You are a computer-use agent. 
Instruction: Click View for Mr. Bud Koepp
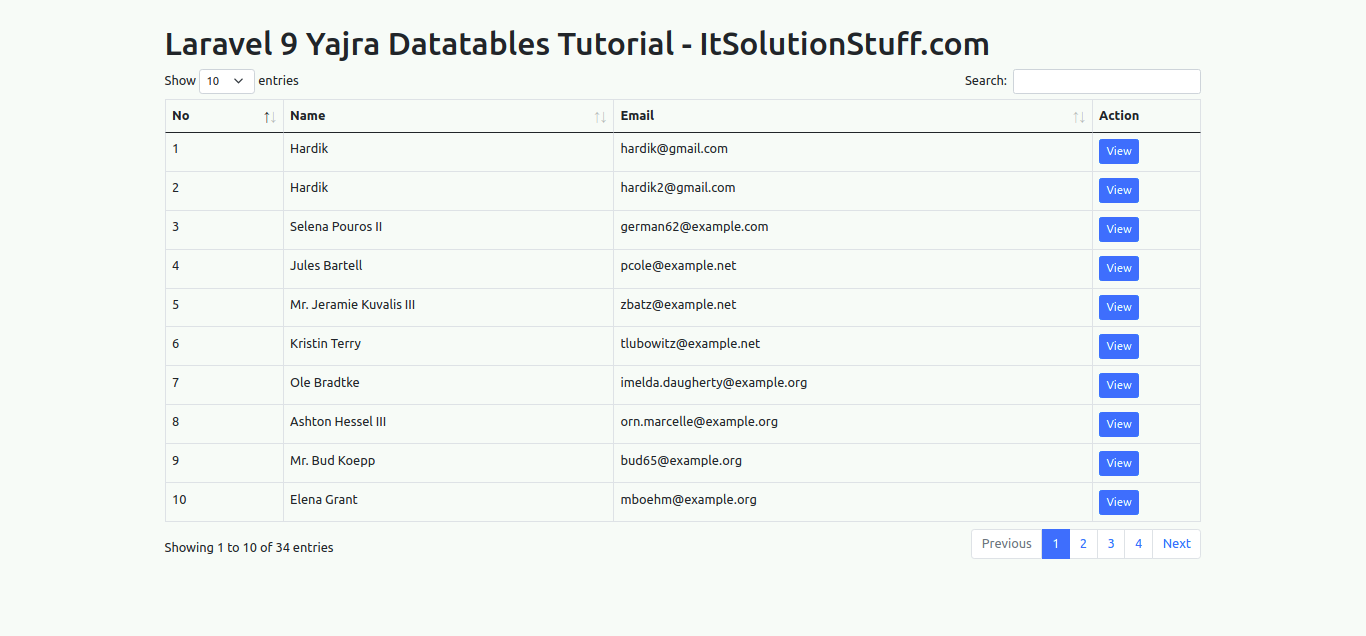pyautogui.click(x=1118, y=464)
